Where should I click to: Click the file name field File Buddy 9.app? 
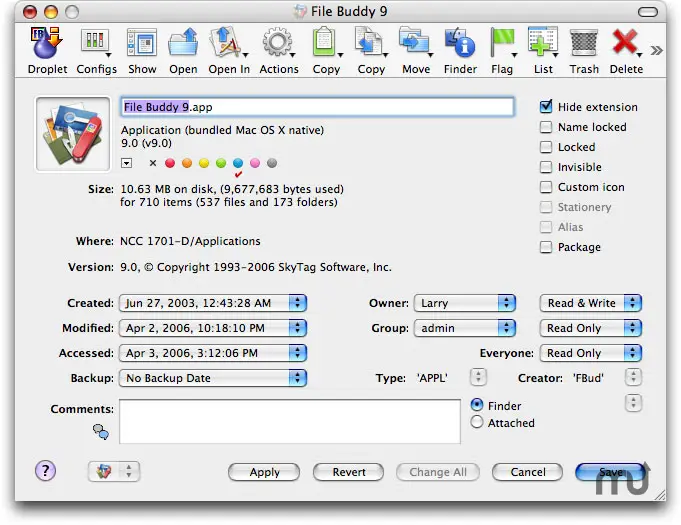click(317, 107)
